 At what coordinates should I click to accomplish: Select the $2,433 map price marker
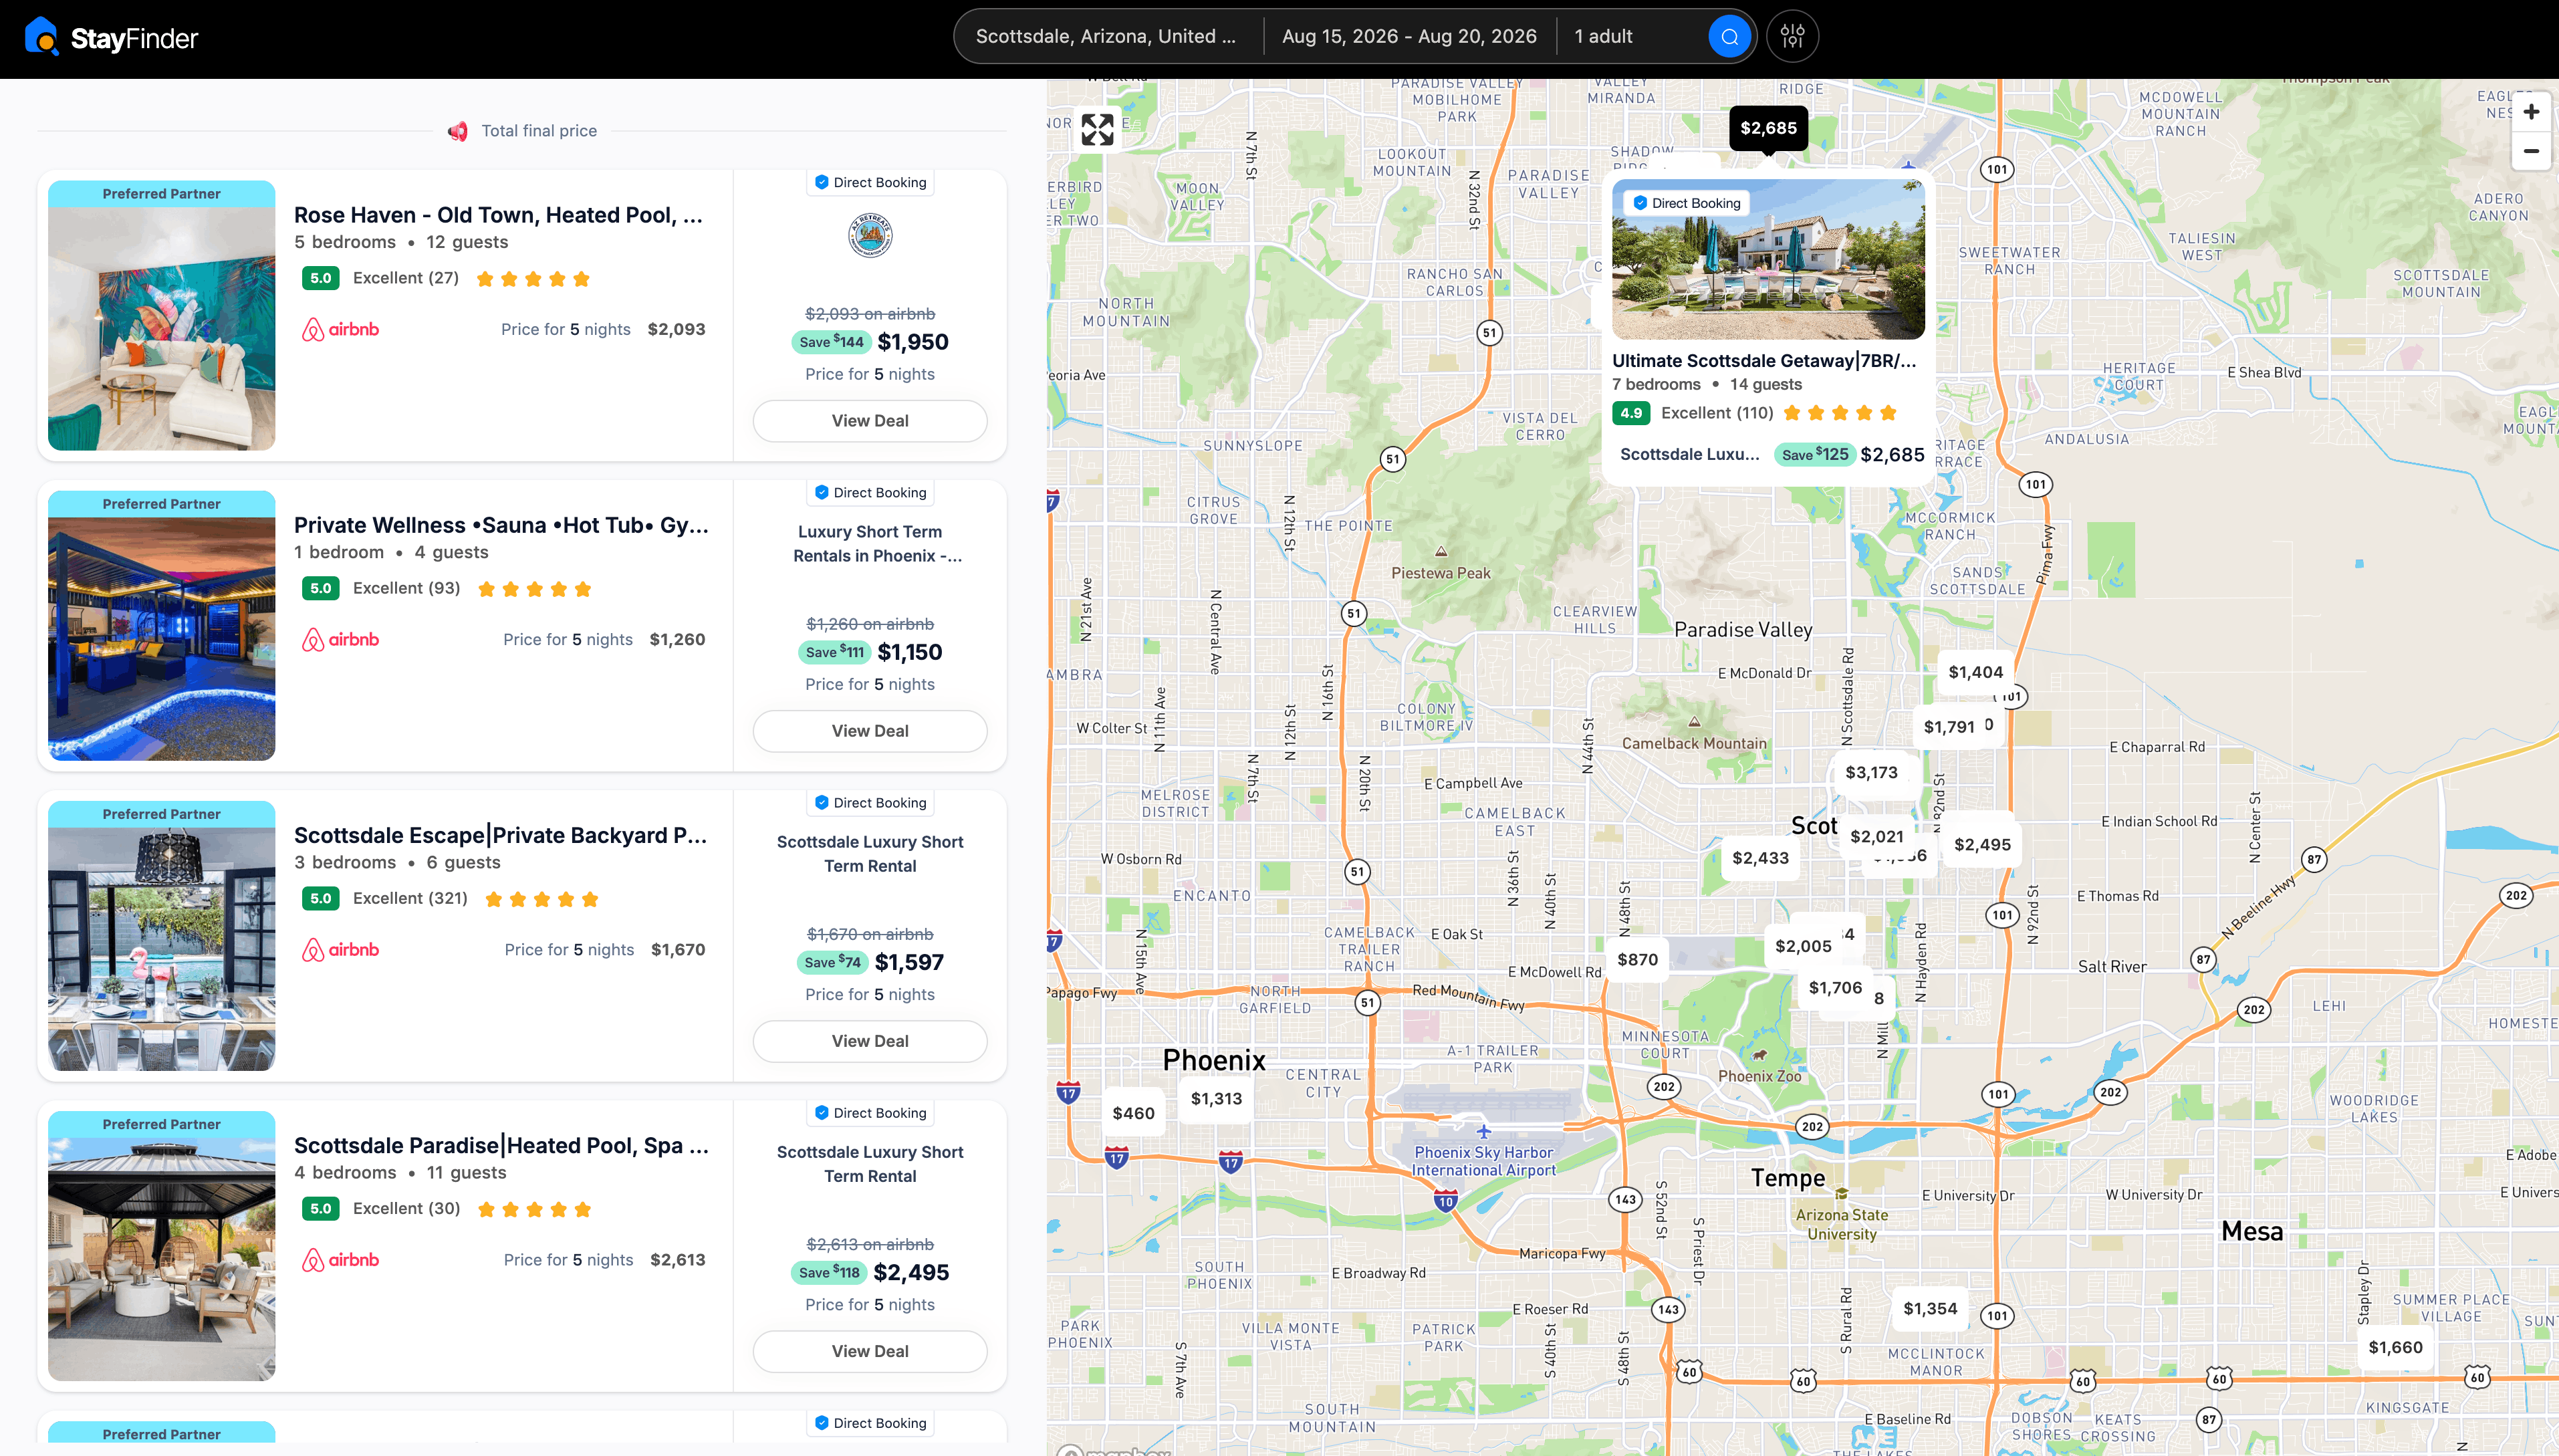1760,858
